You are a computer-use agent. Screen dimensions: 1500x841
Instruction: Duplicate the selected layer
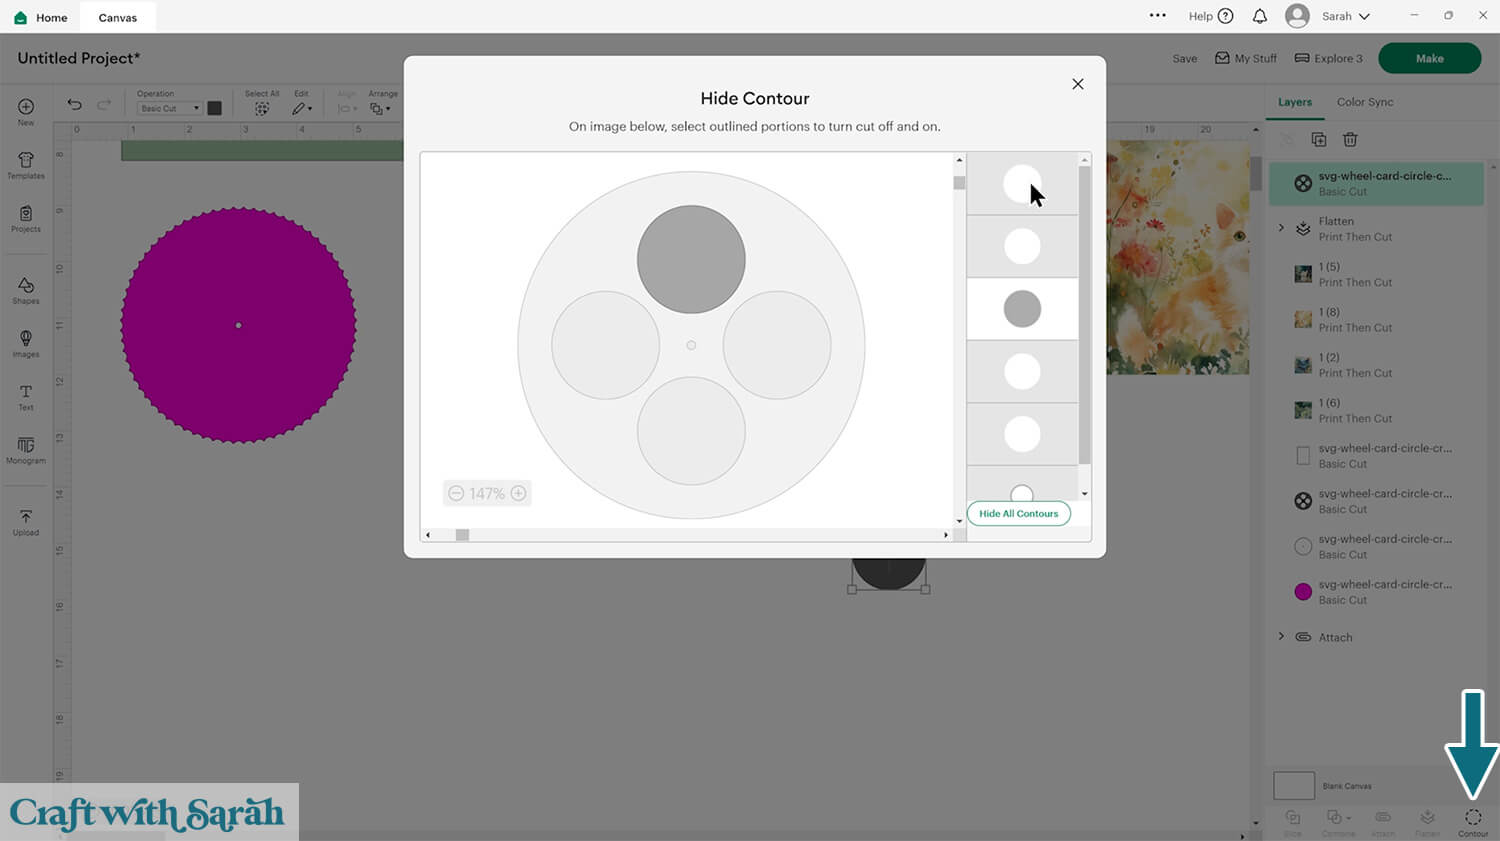coord(1319,140)
